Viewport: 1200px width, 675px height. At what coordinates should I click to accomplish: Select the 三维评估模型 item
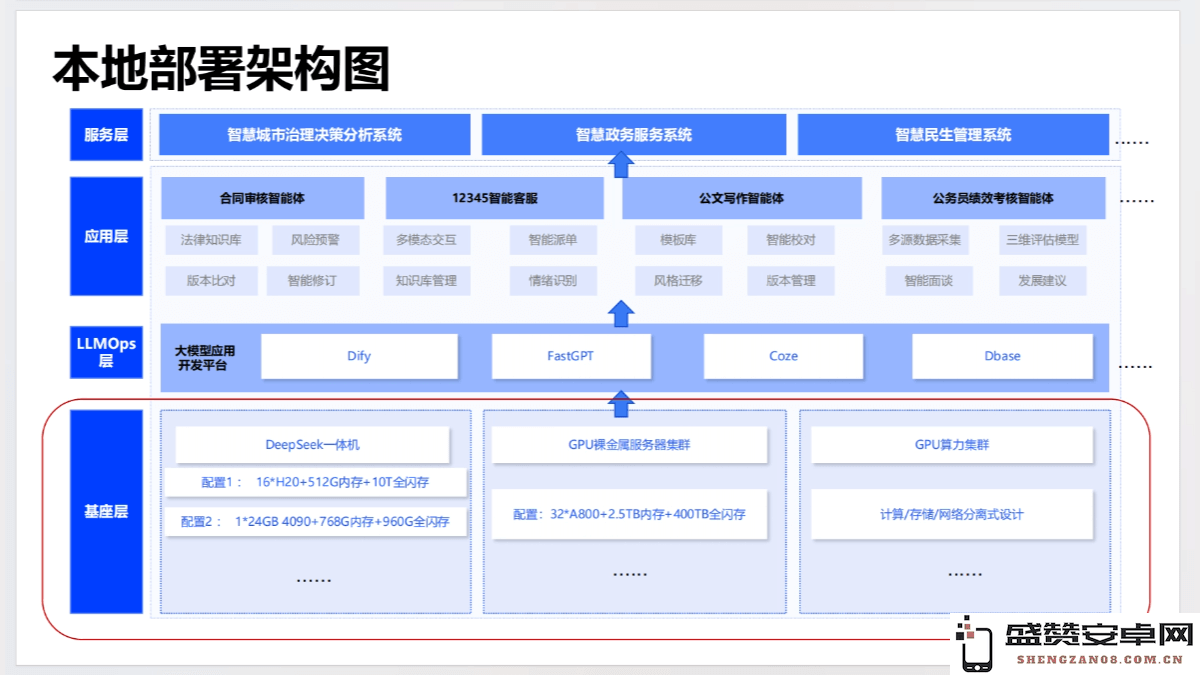point(1042,240)
